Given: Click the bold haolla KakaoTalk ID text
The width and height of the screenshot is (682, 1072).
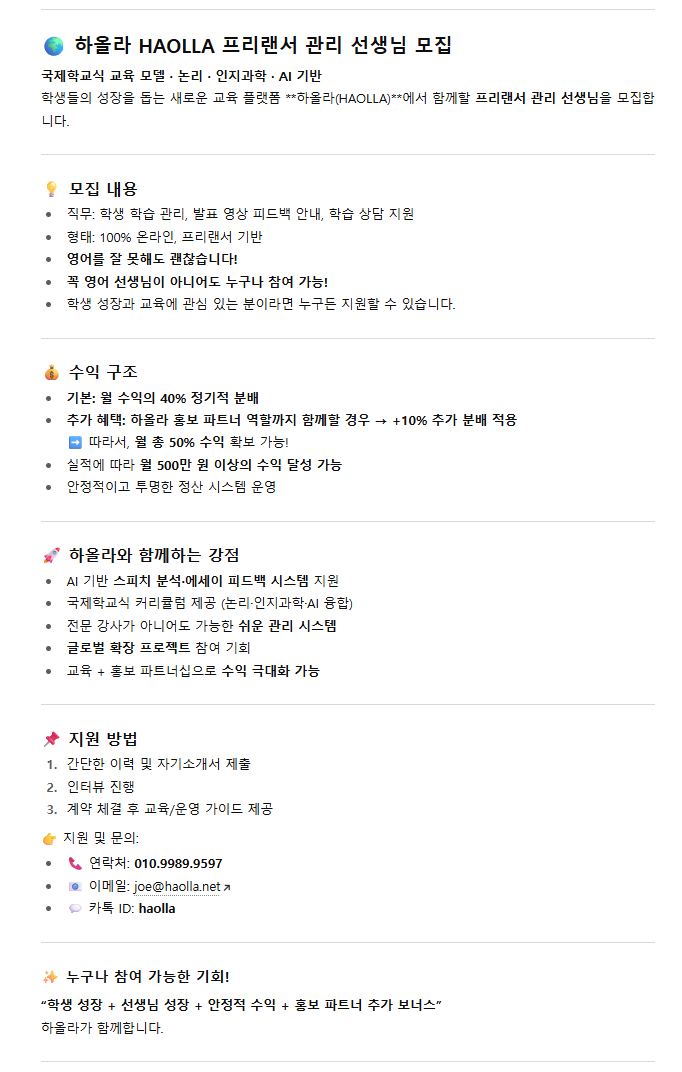Looking at the screenshot, I should (x=157, y=908).
